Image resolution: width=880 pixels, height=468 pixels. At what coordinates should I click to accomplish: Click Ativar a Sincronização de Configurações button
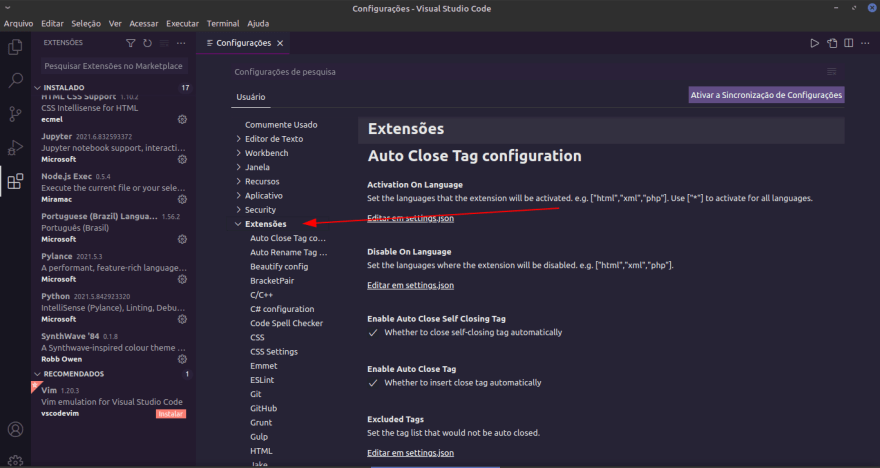point(766,95)
